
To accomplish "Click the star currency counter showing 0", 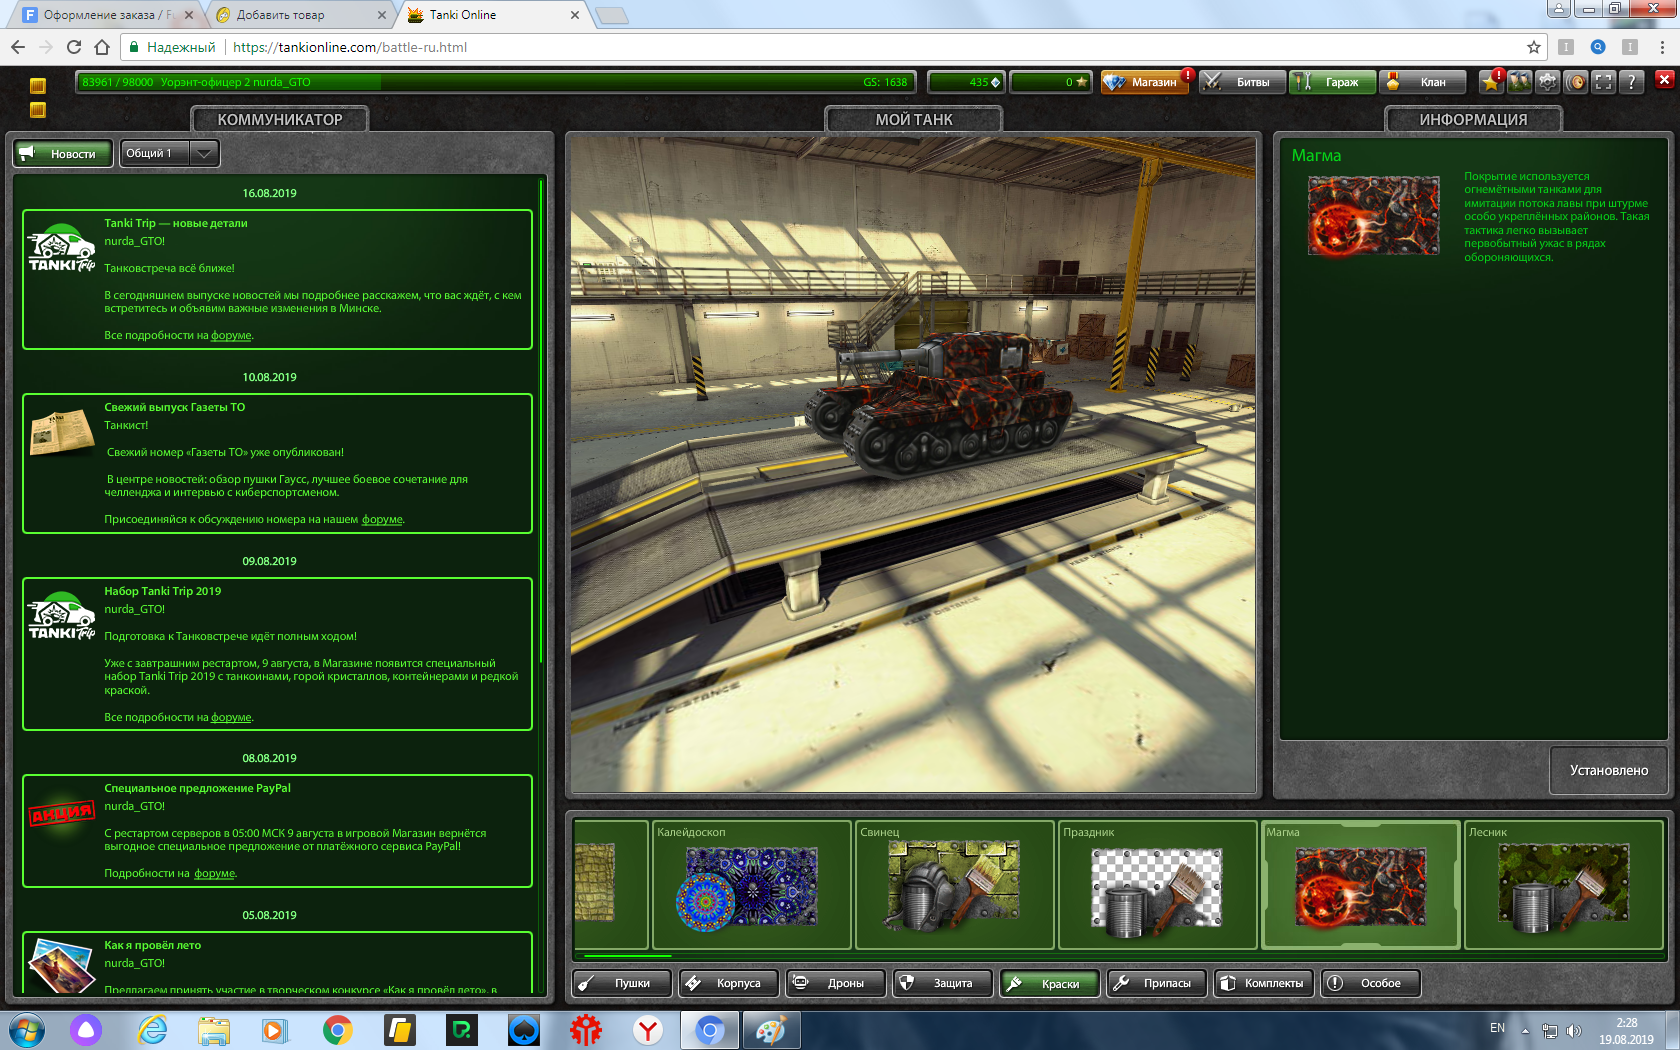I will [1050, 82].
